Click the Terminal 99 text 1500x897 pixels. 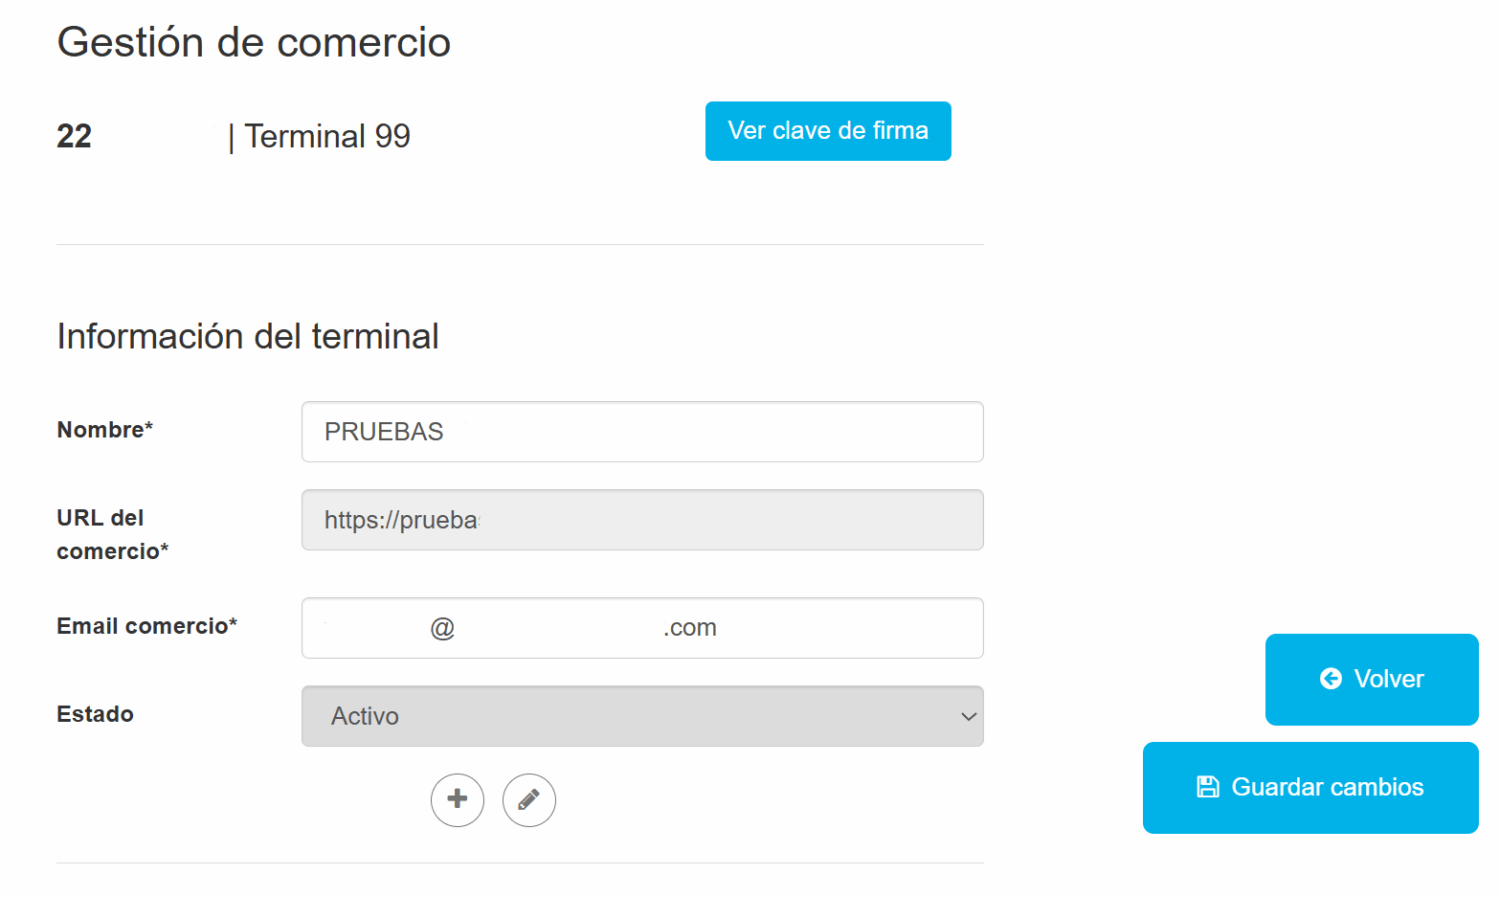click(x=327, y=136)
